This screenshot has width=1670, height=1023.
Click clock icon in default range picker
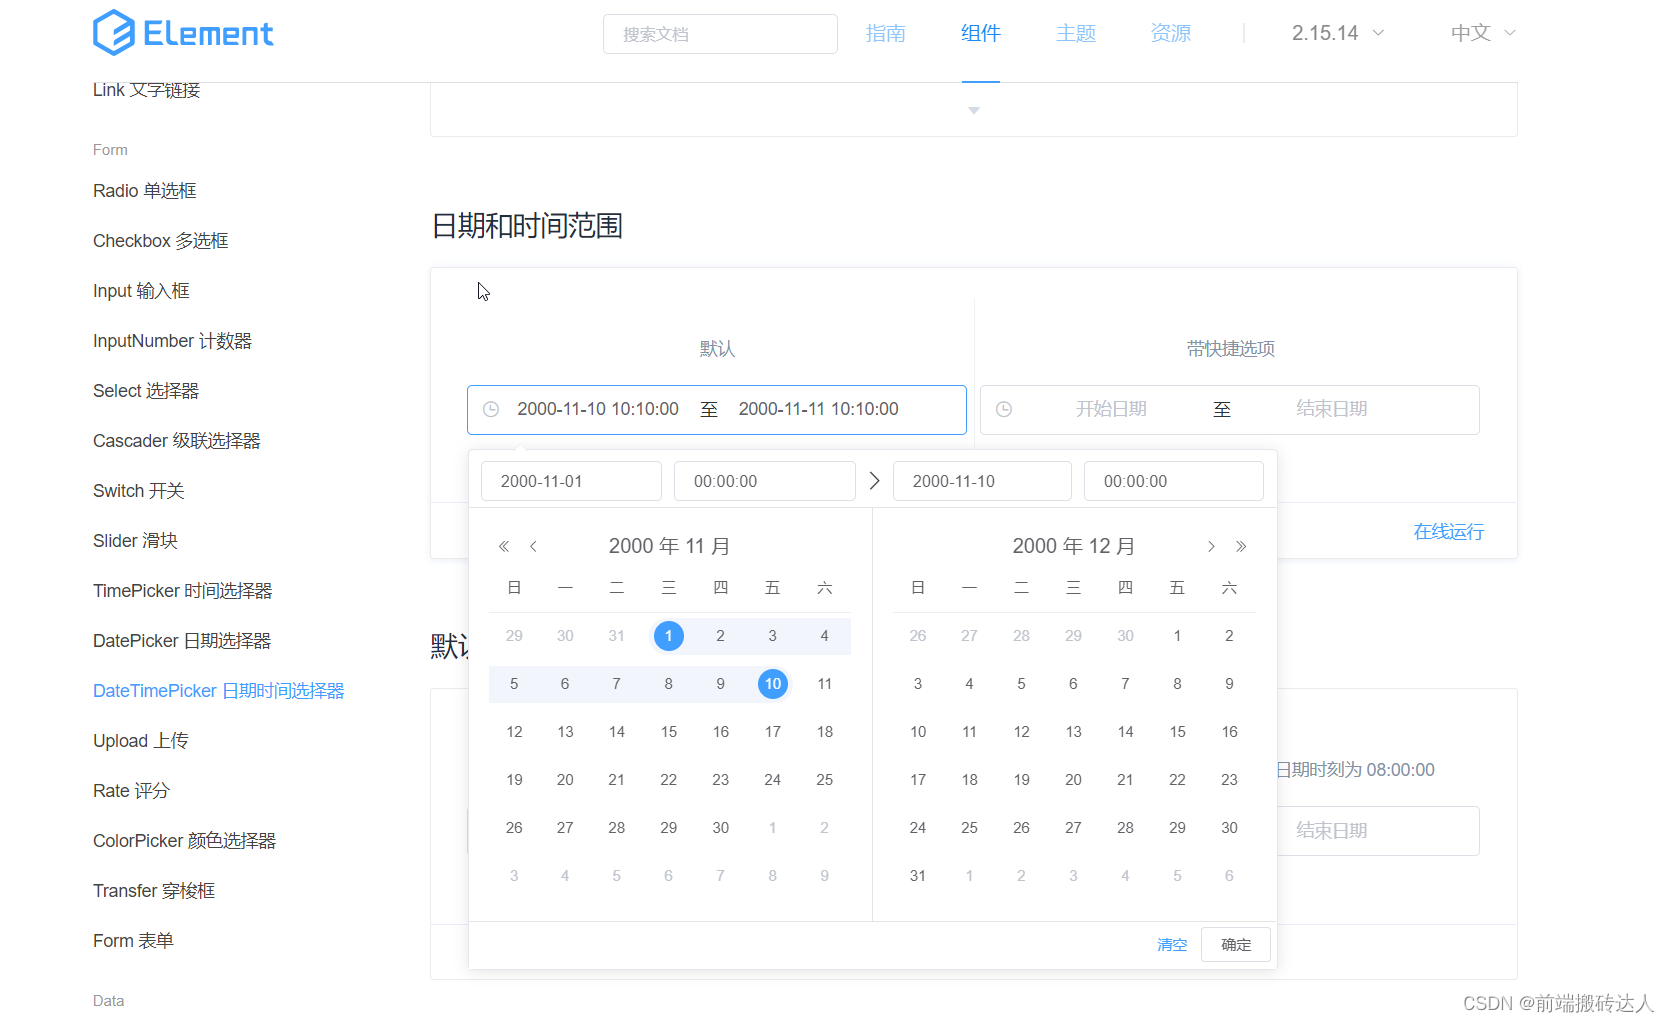[x=491, y=409]
